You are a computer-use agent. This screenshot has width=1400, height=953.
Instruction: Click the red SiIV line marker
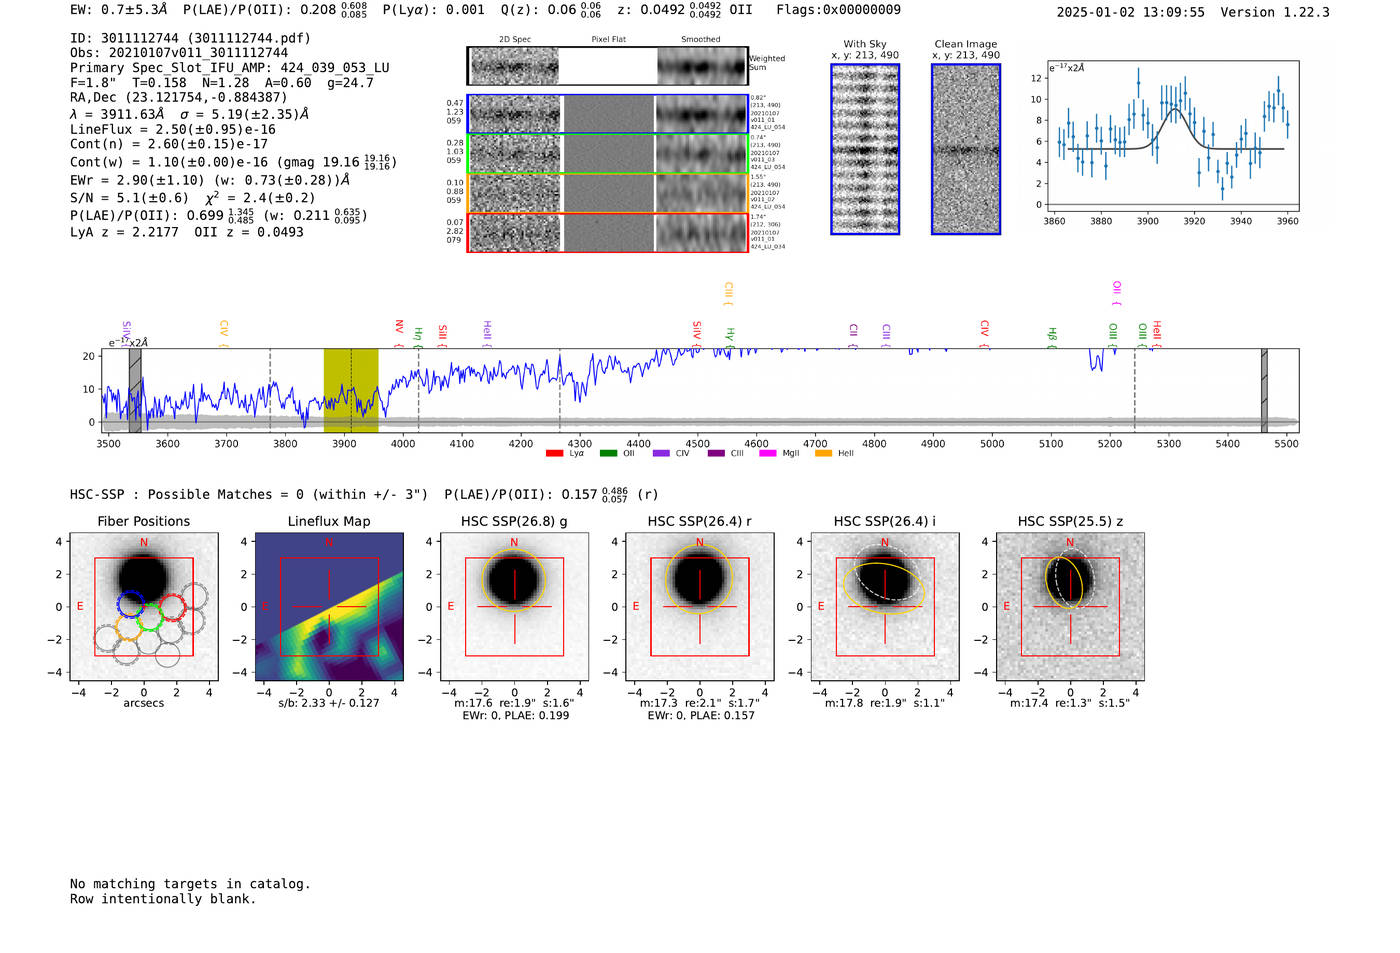697,333
